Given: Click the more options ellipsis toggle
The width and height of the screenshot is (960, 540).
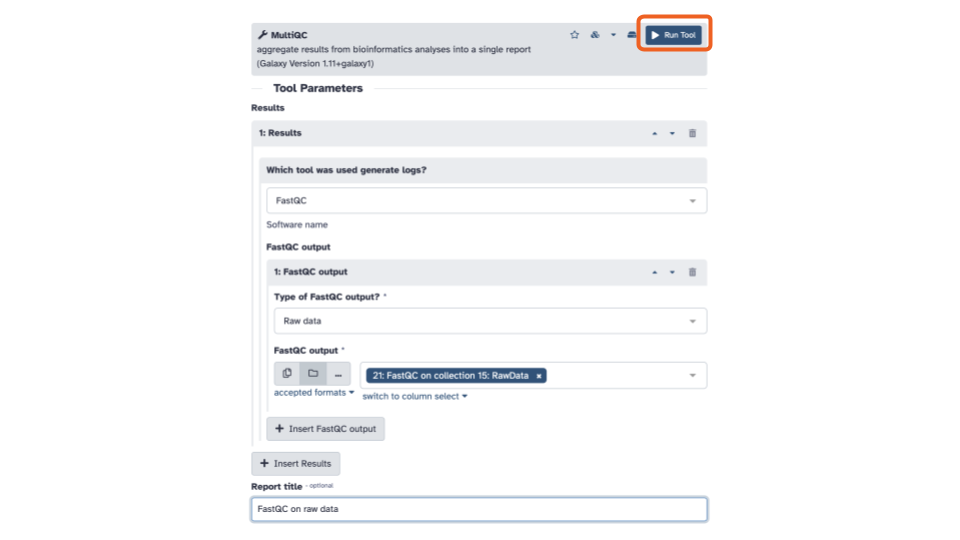Looking at the screenshot, I should [x=338, y=373].
